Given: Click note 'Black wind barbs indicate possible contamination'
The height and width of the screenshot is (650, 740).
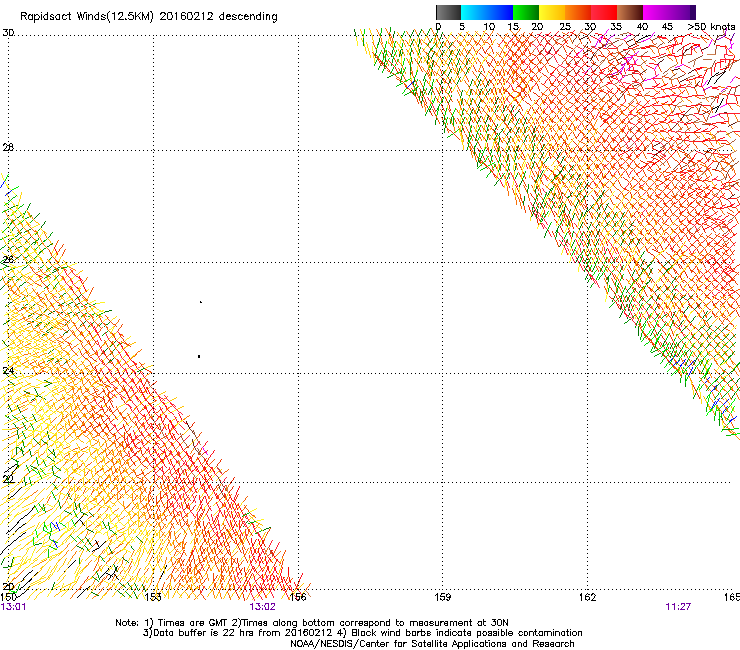Looking at the screenshot, I should coord(467,633).
